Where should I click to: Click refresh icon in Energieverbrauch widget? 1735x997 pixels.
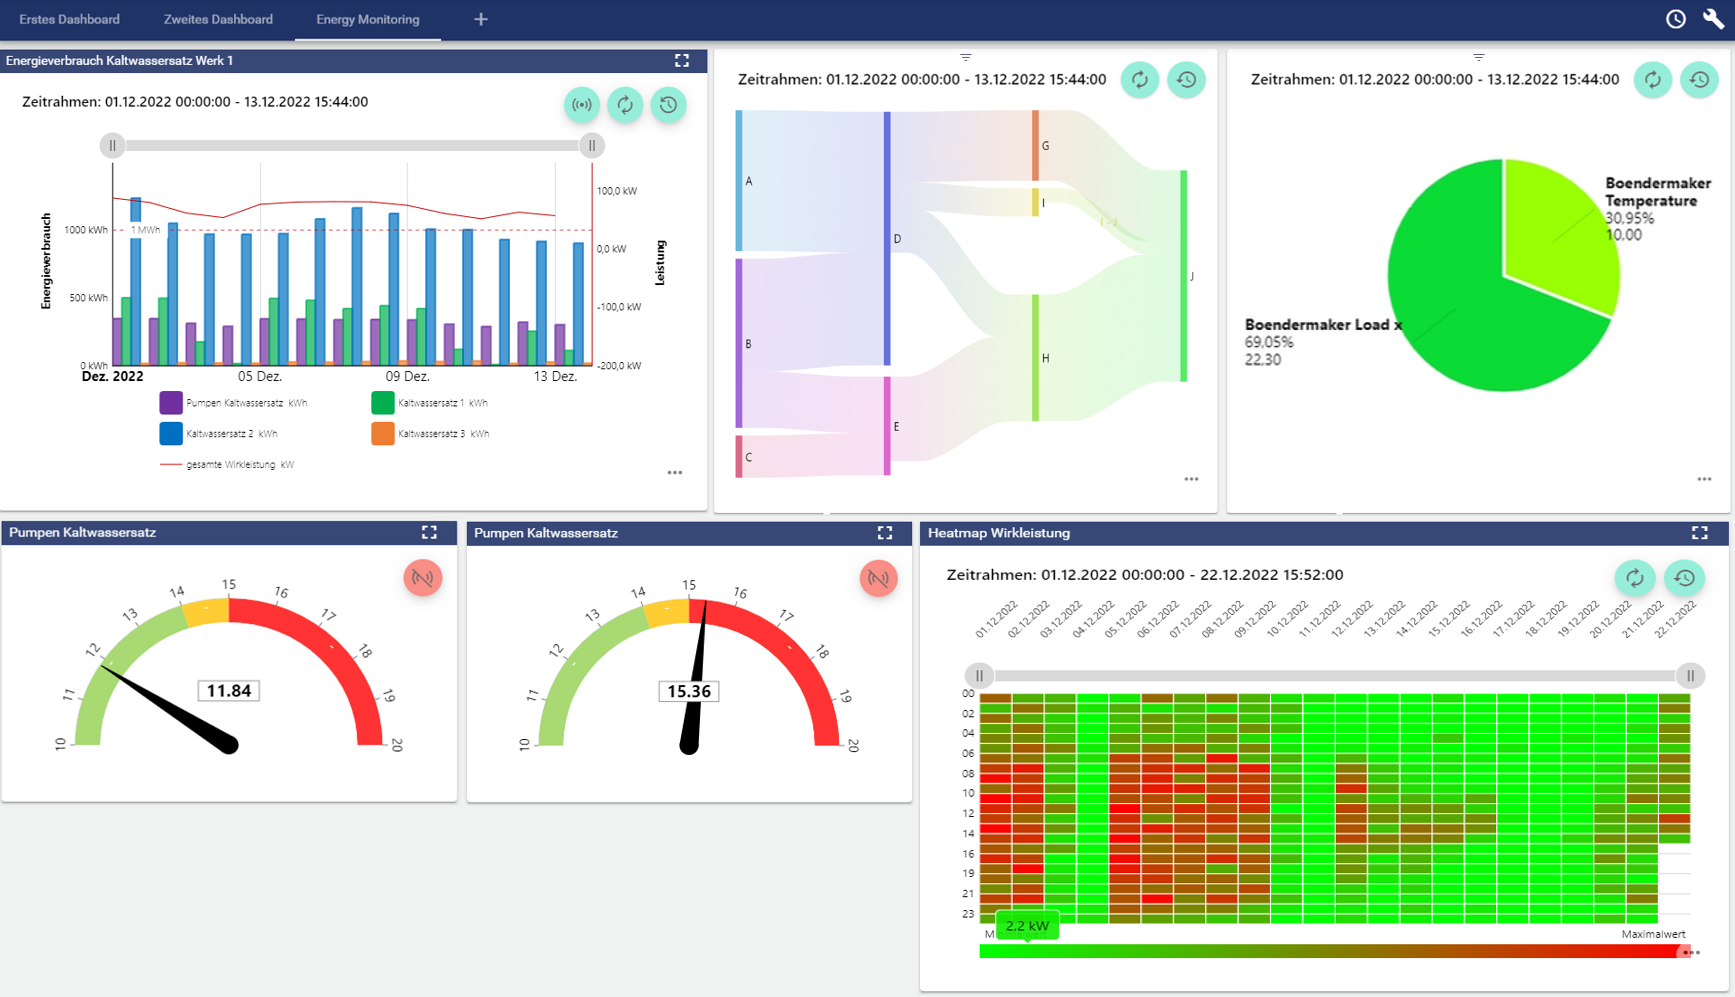625,104
